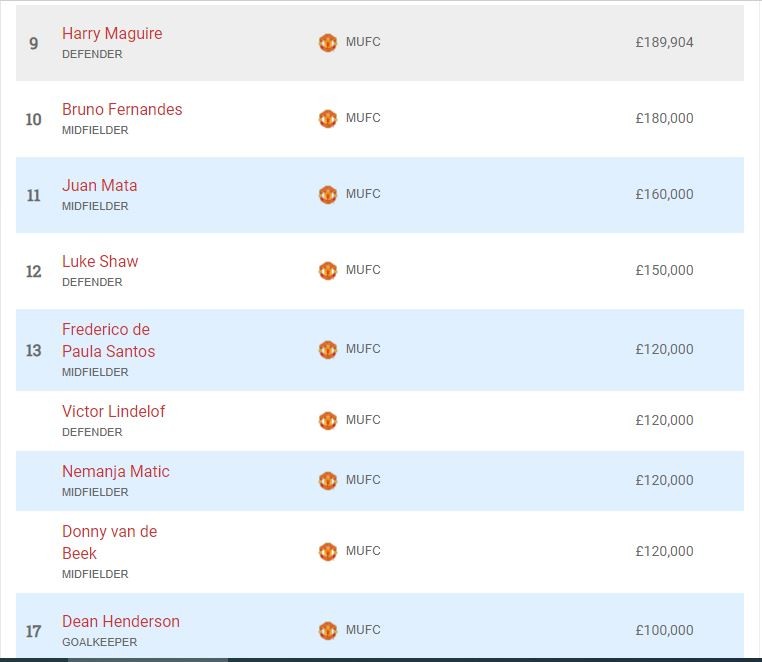Open the Luke Shaw name link
Viewport: 762px width, 662px height.
(x=100, y=261)
